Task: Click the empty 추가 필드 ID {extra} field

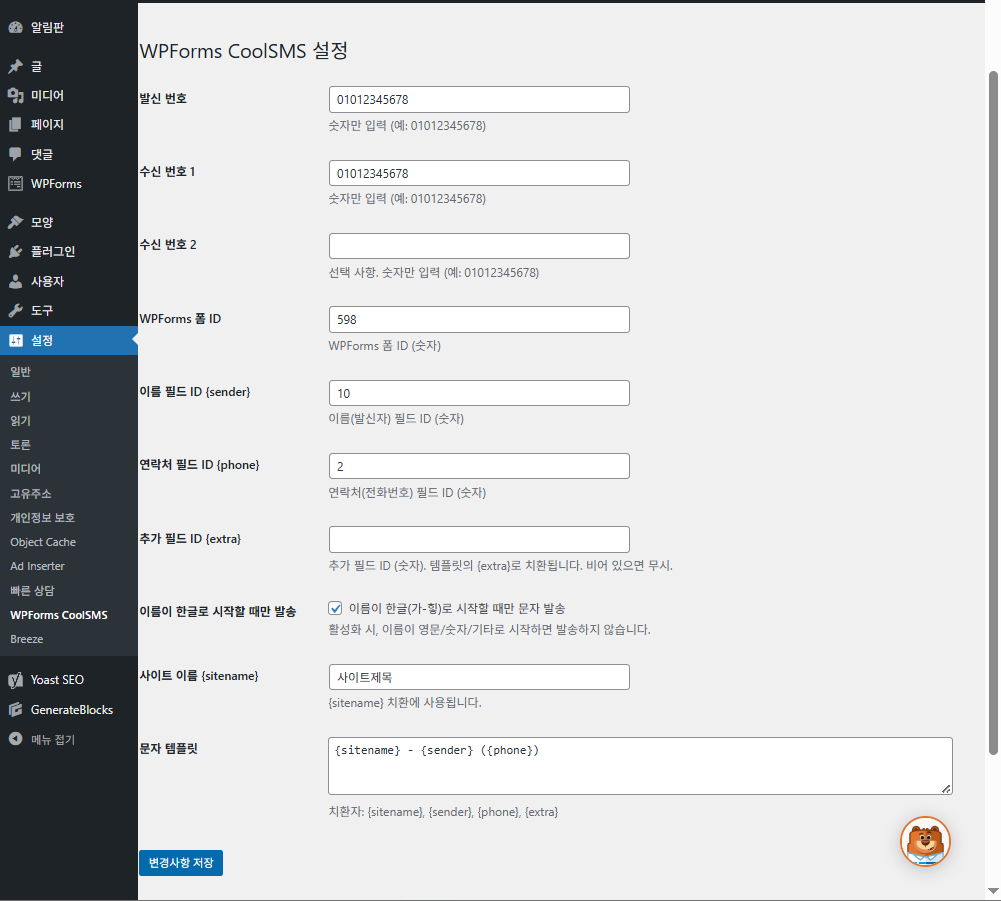Action: [x=479, y=540]
